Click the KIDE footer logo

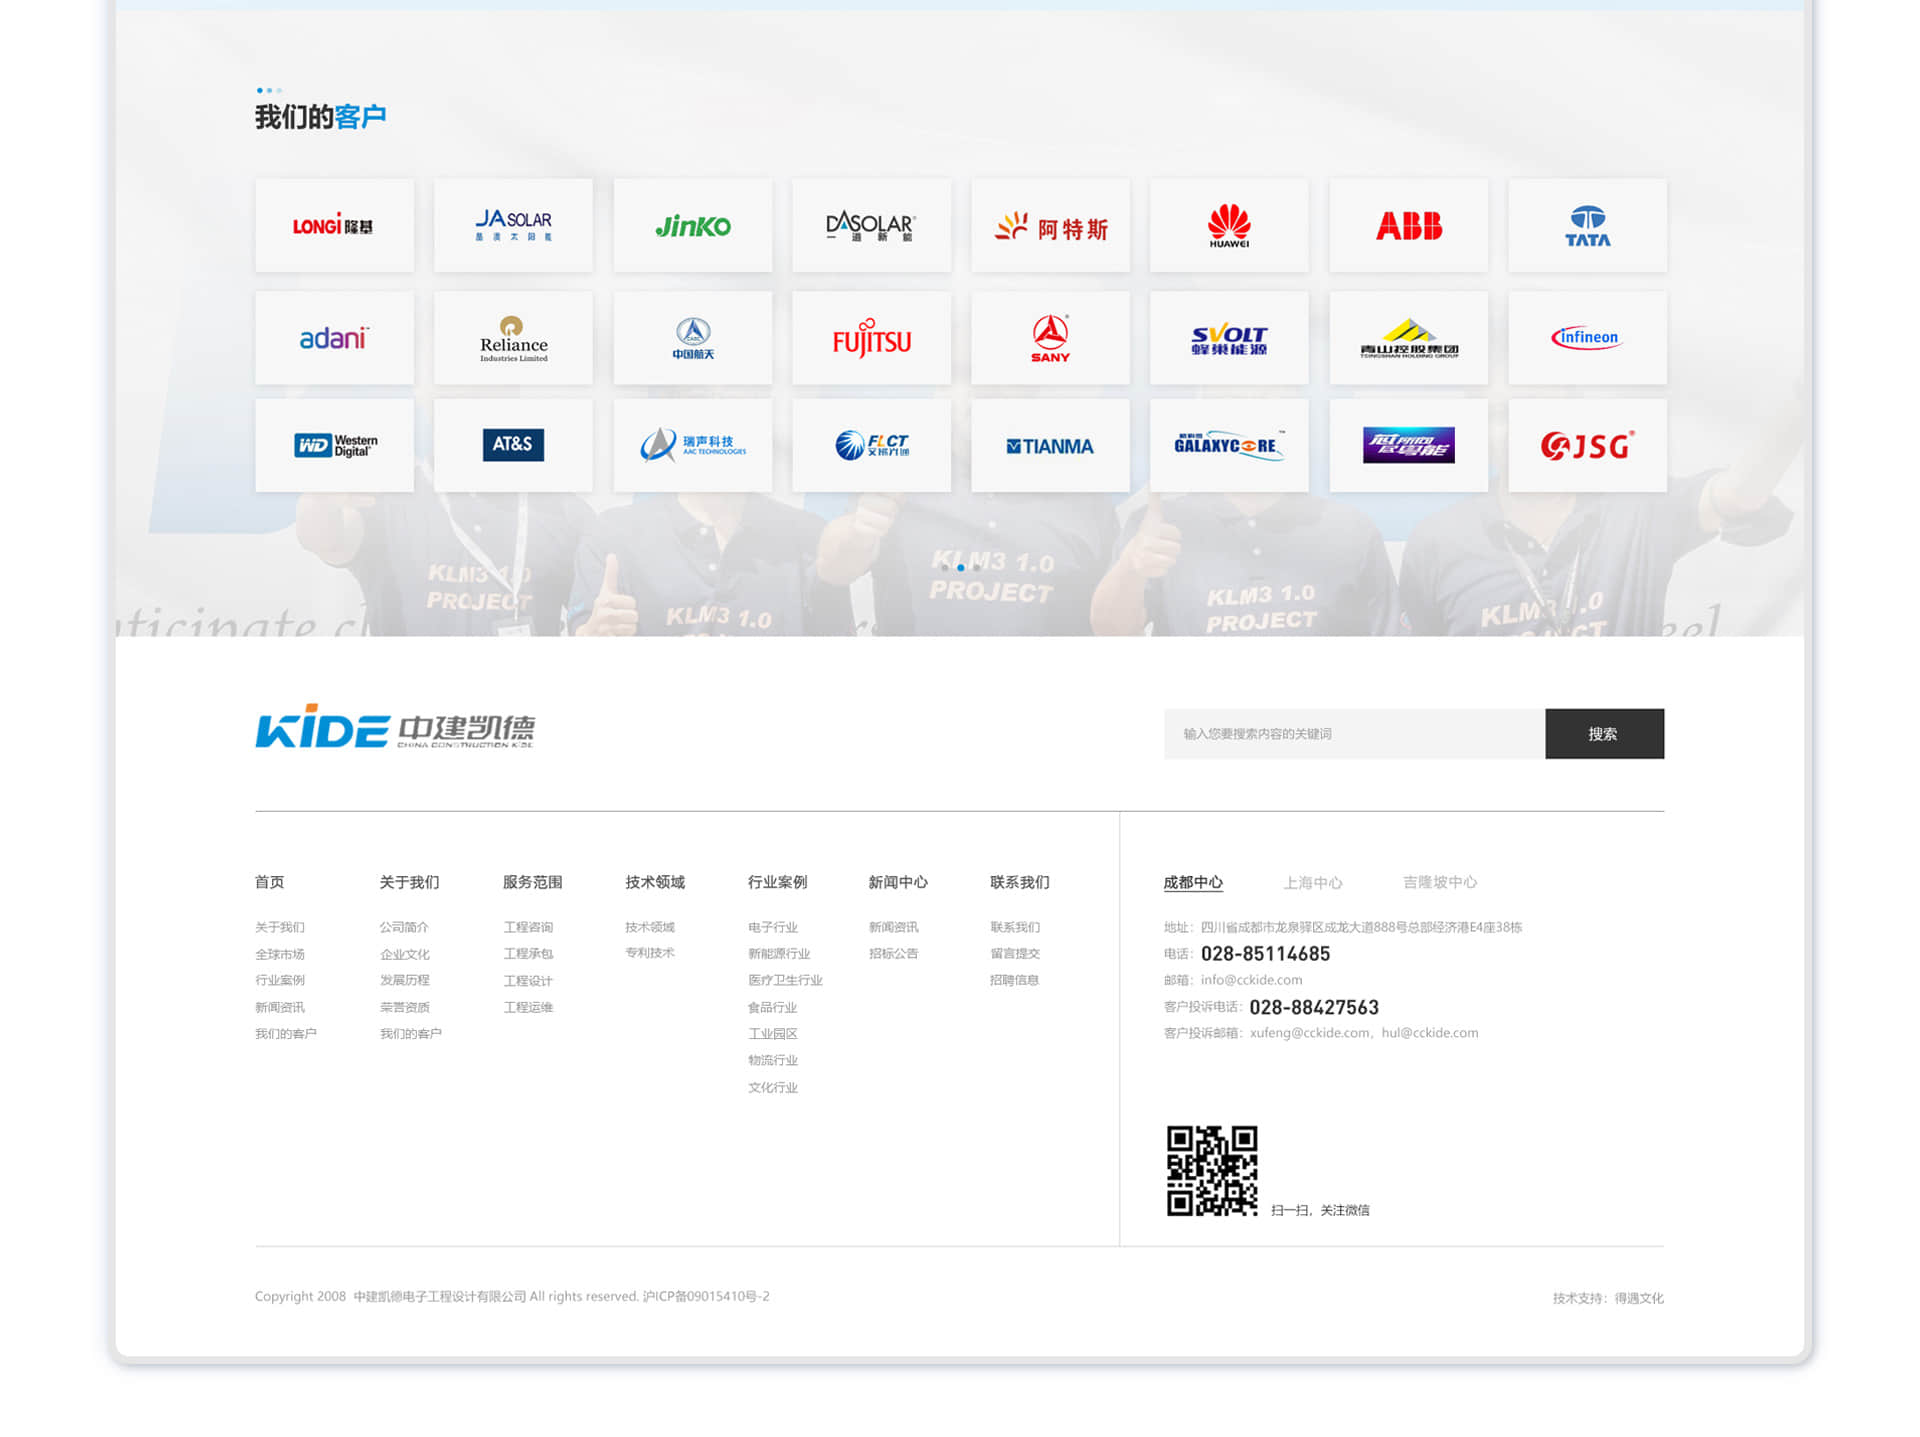[x=395, y=728]
